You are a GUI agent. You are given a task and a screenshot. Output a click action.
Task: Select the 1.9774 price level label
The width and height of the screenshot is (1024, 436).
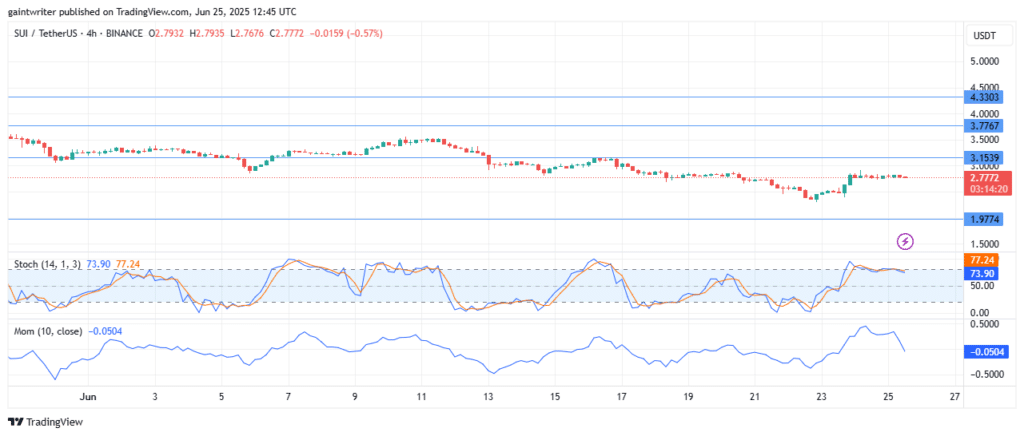(x=985, y=220)
